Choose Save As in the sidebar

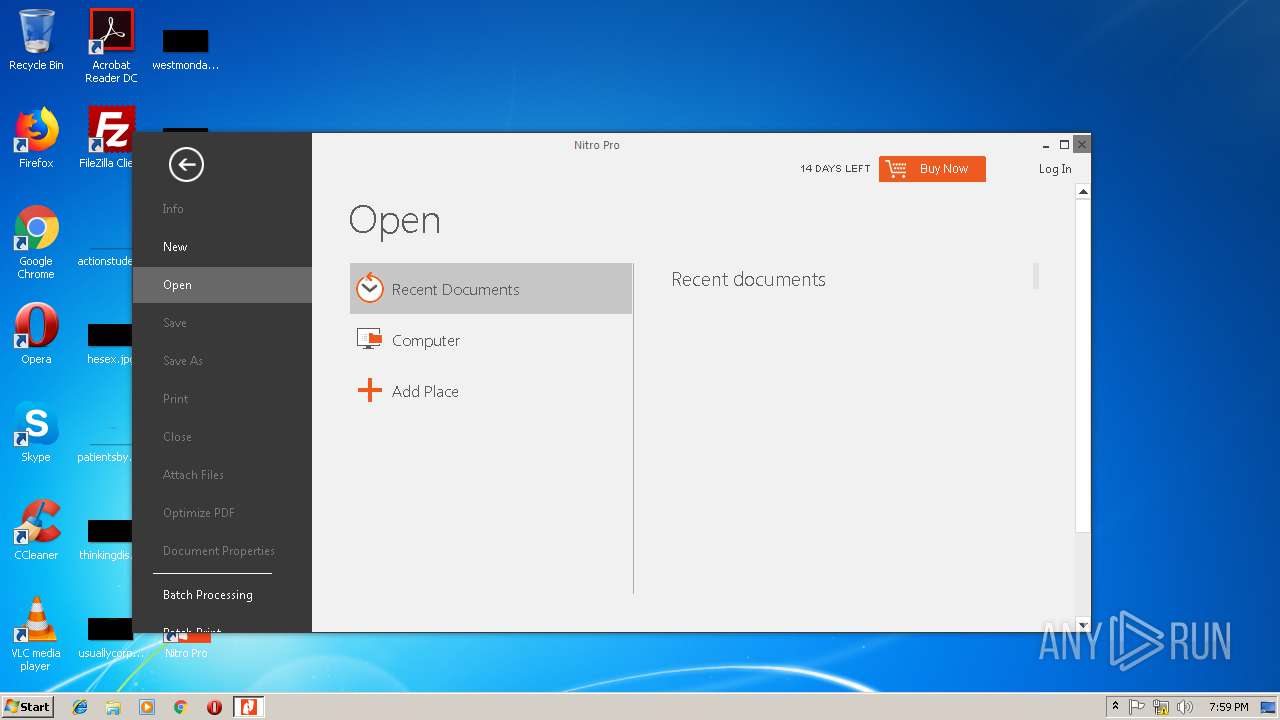(183, 361)
